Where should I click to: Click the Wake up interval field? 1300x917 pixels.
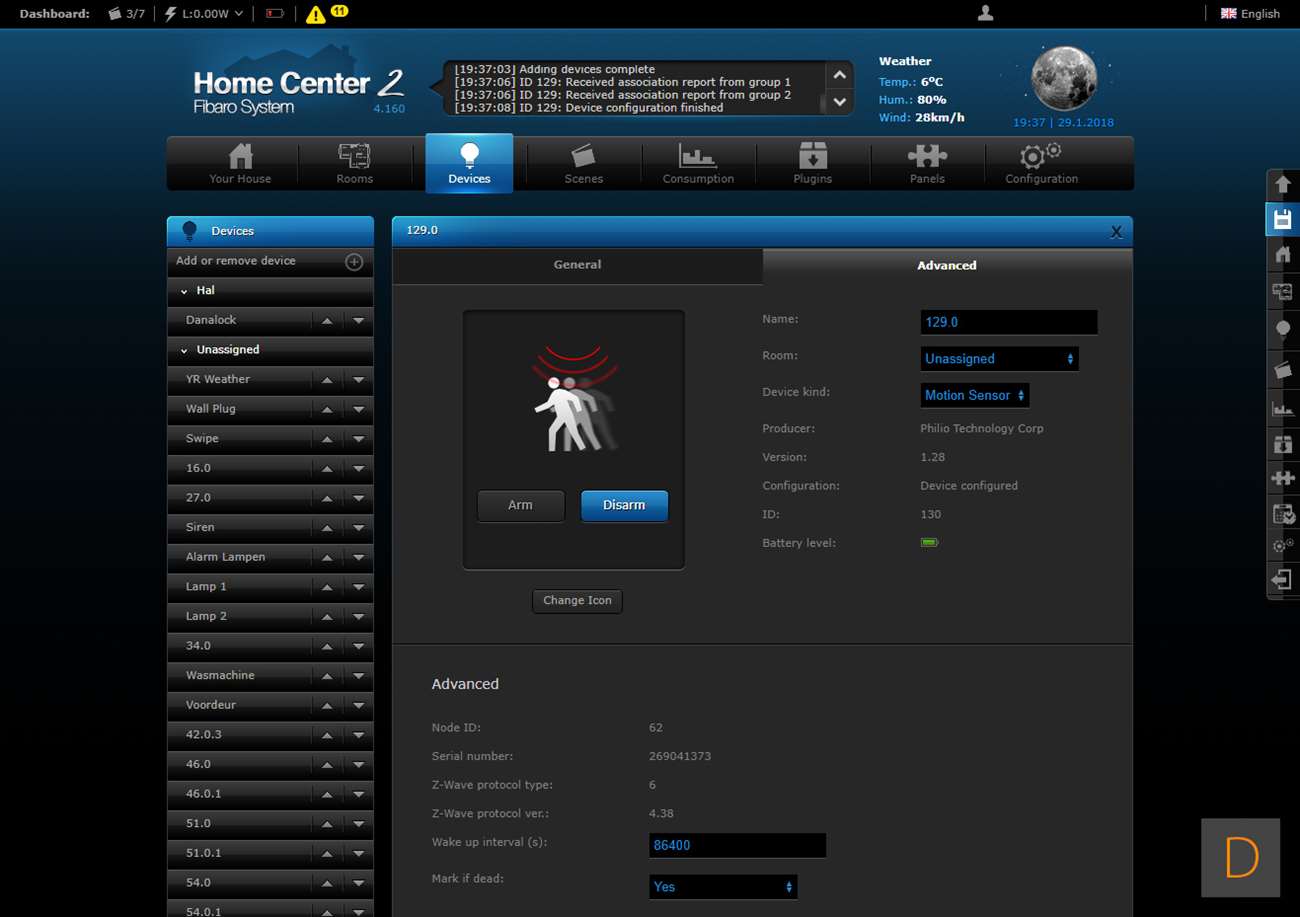click(x=737, y=845)
